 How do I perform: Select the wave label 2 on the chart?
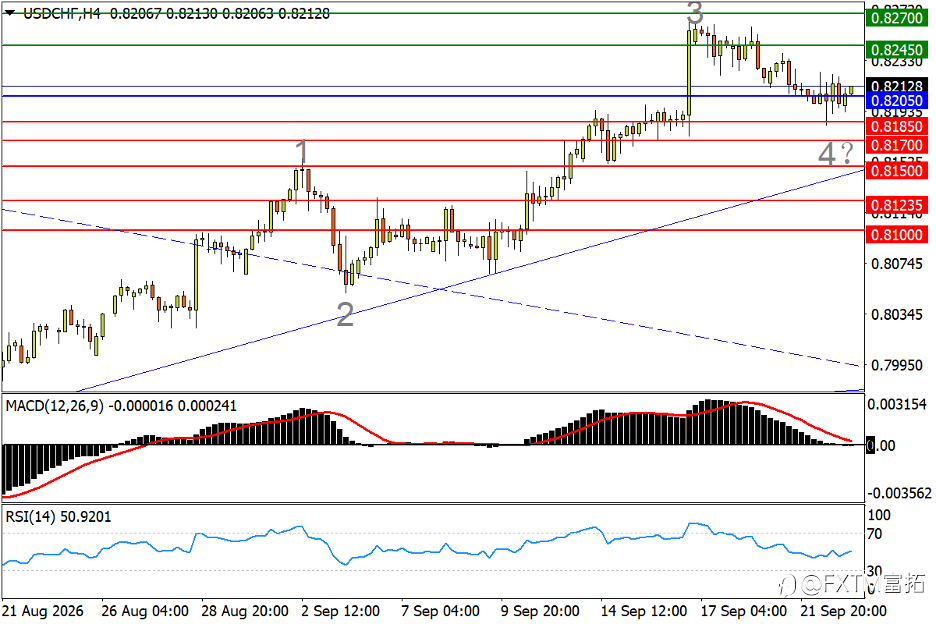[345, 314]
